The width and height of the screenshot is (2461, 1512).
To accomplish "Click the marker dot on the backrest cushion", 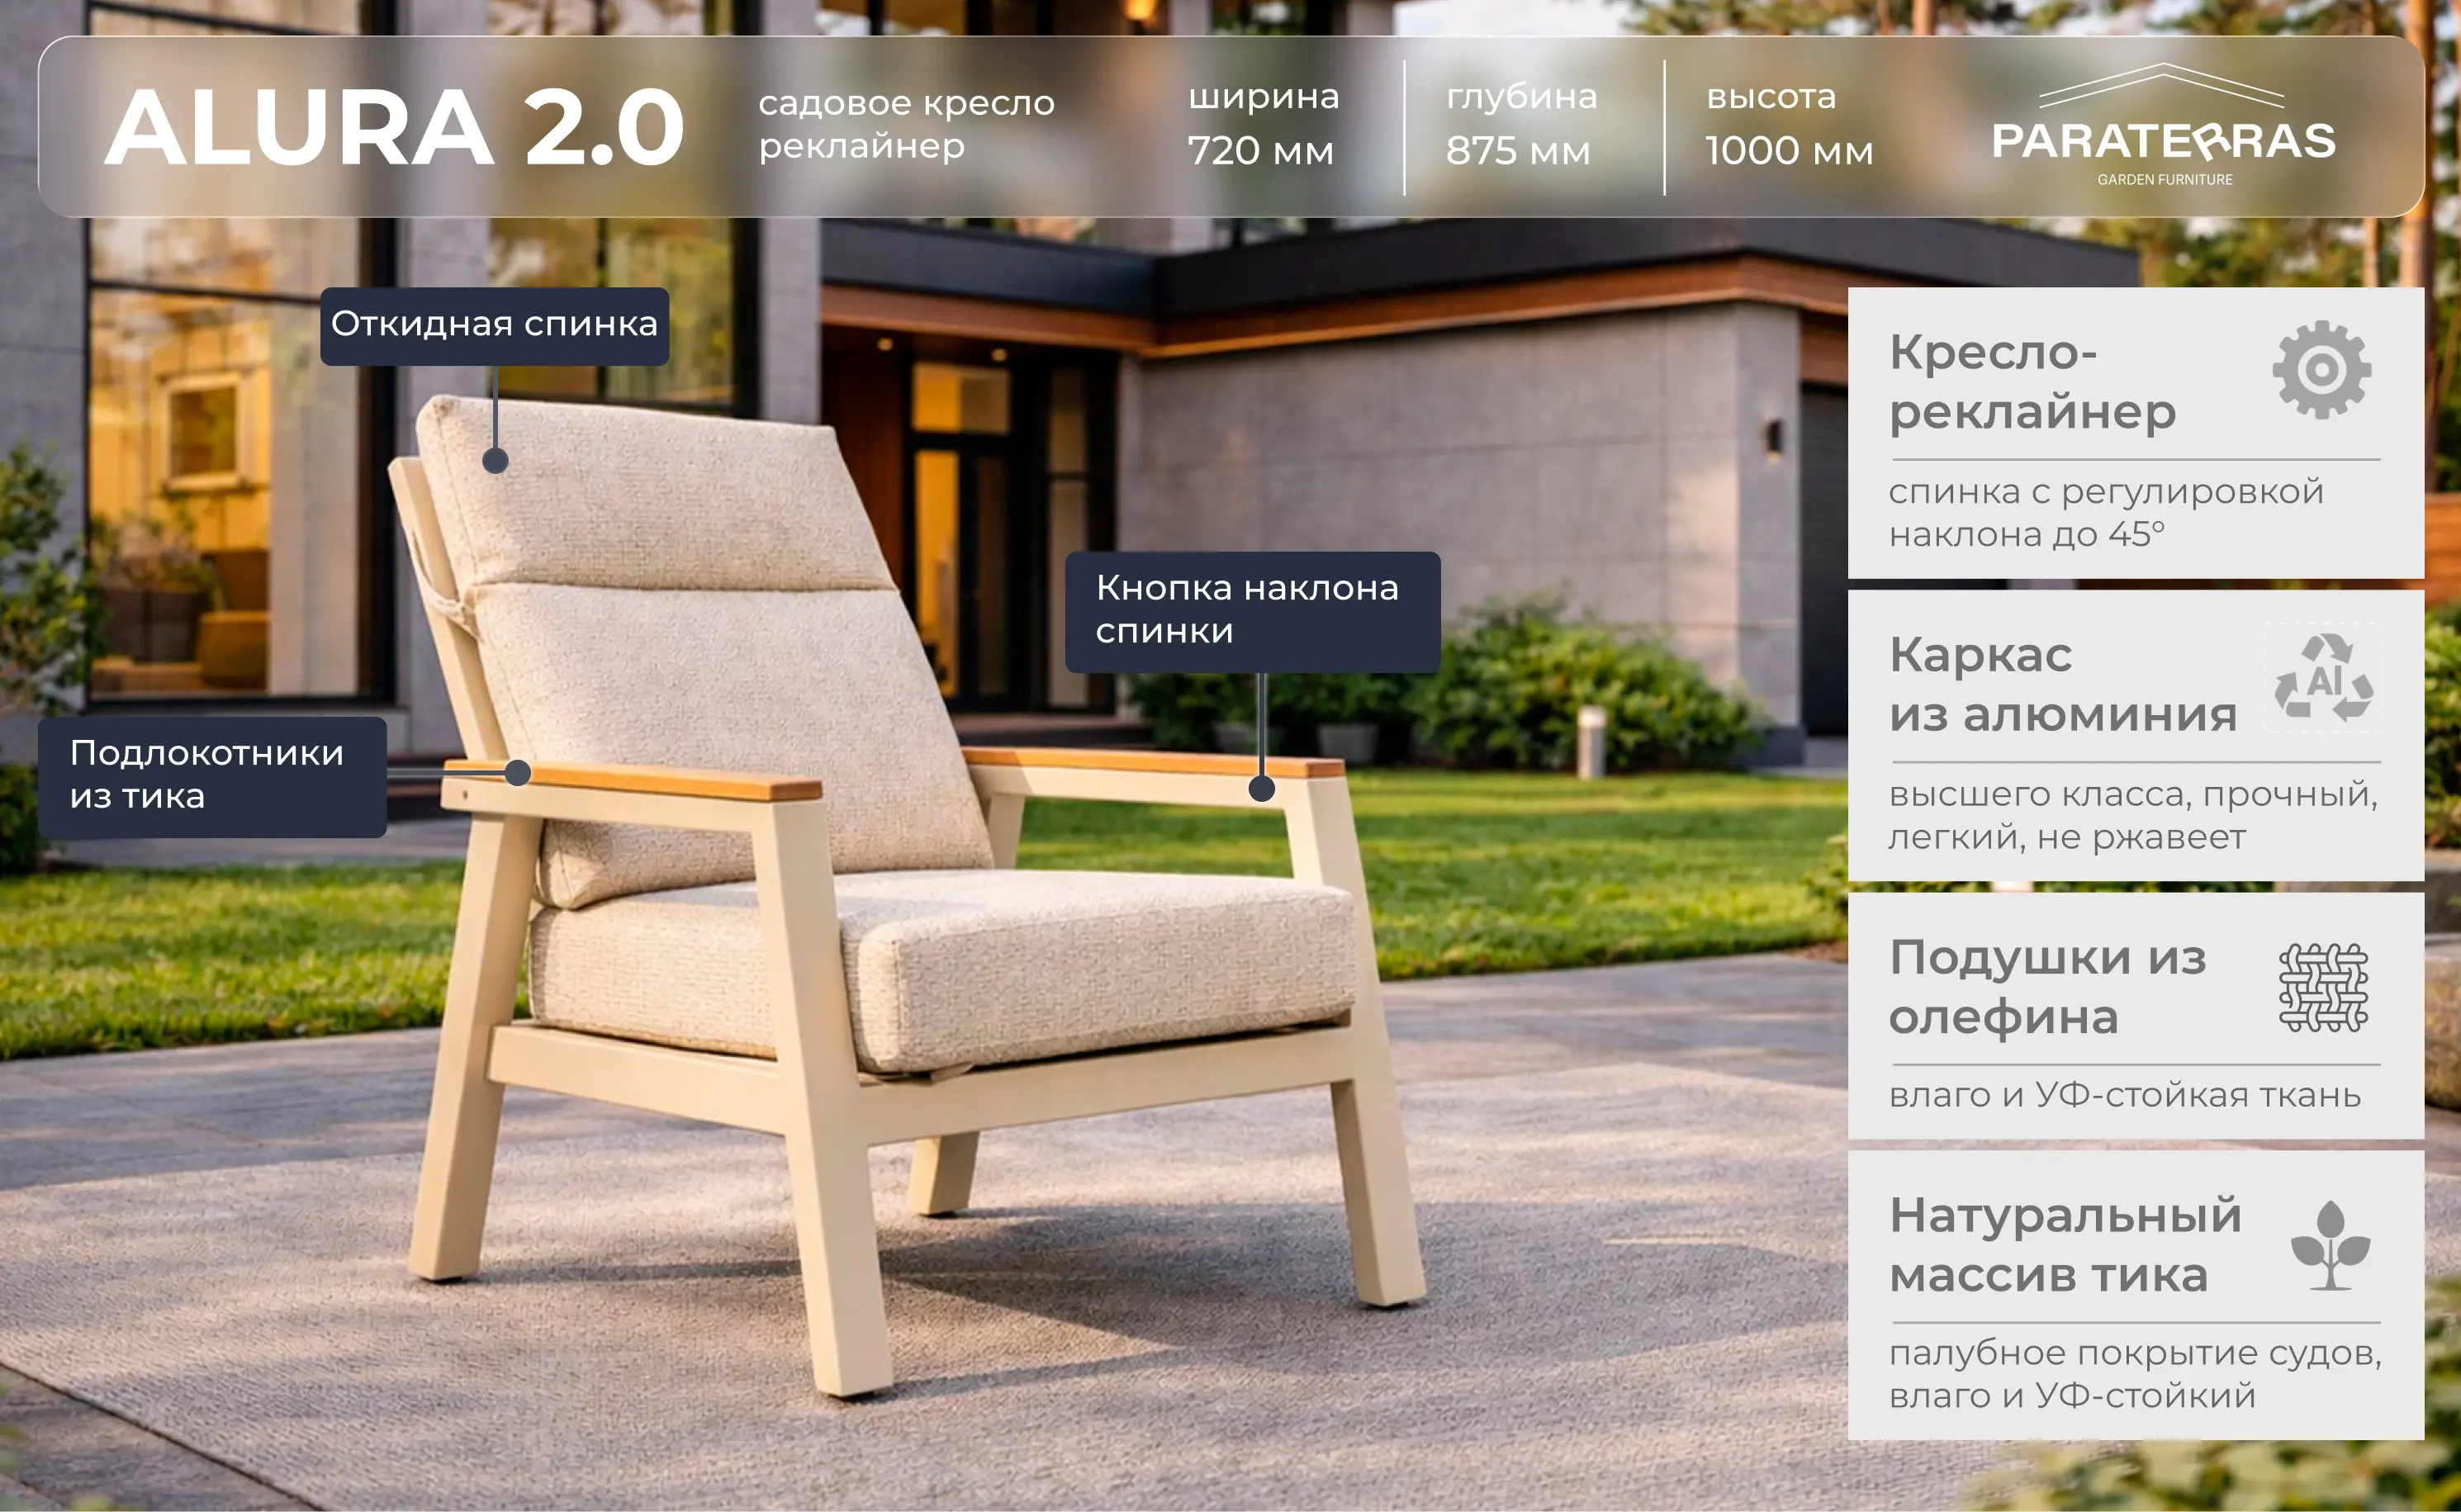I will point(495,461).
